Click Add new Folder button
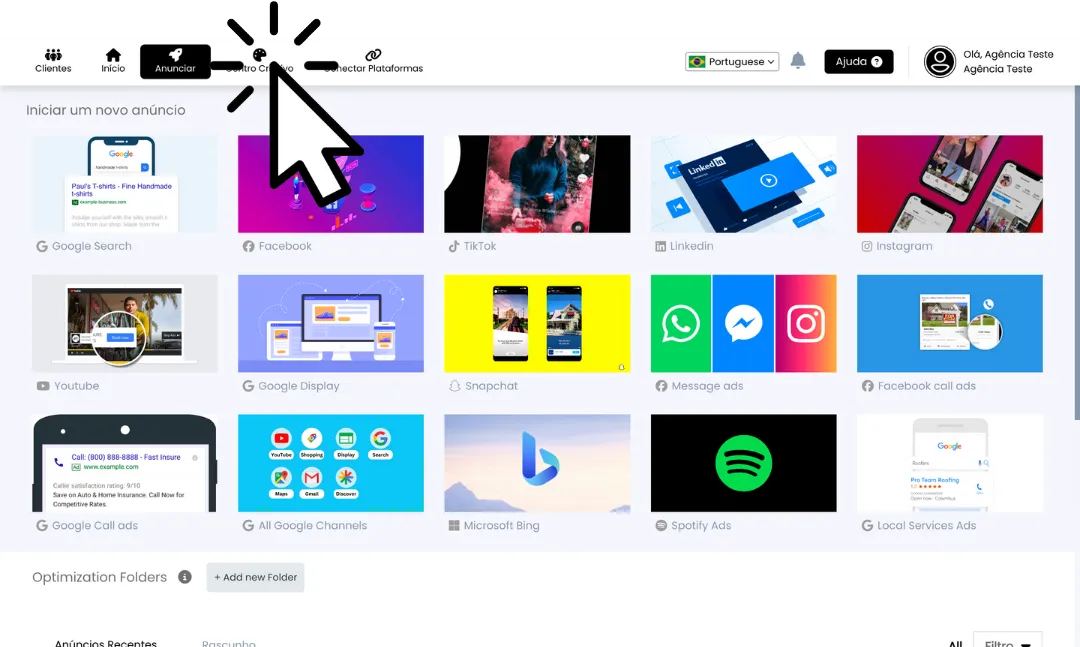Screen dimensions: 1080x647 point(256,577)
